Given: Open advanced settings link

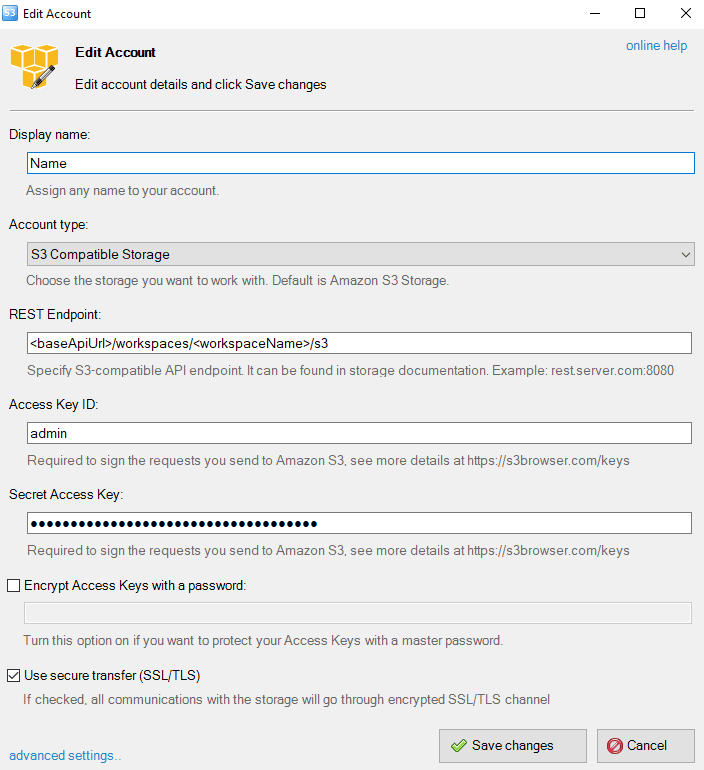Looking at the screenshot, I should (65, 755).
